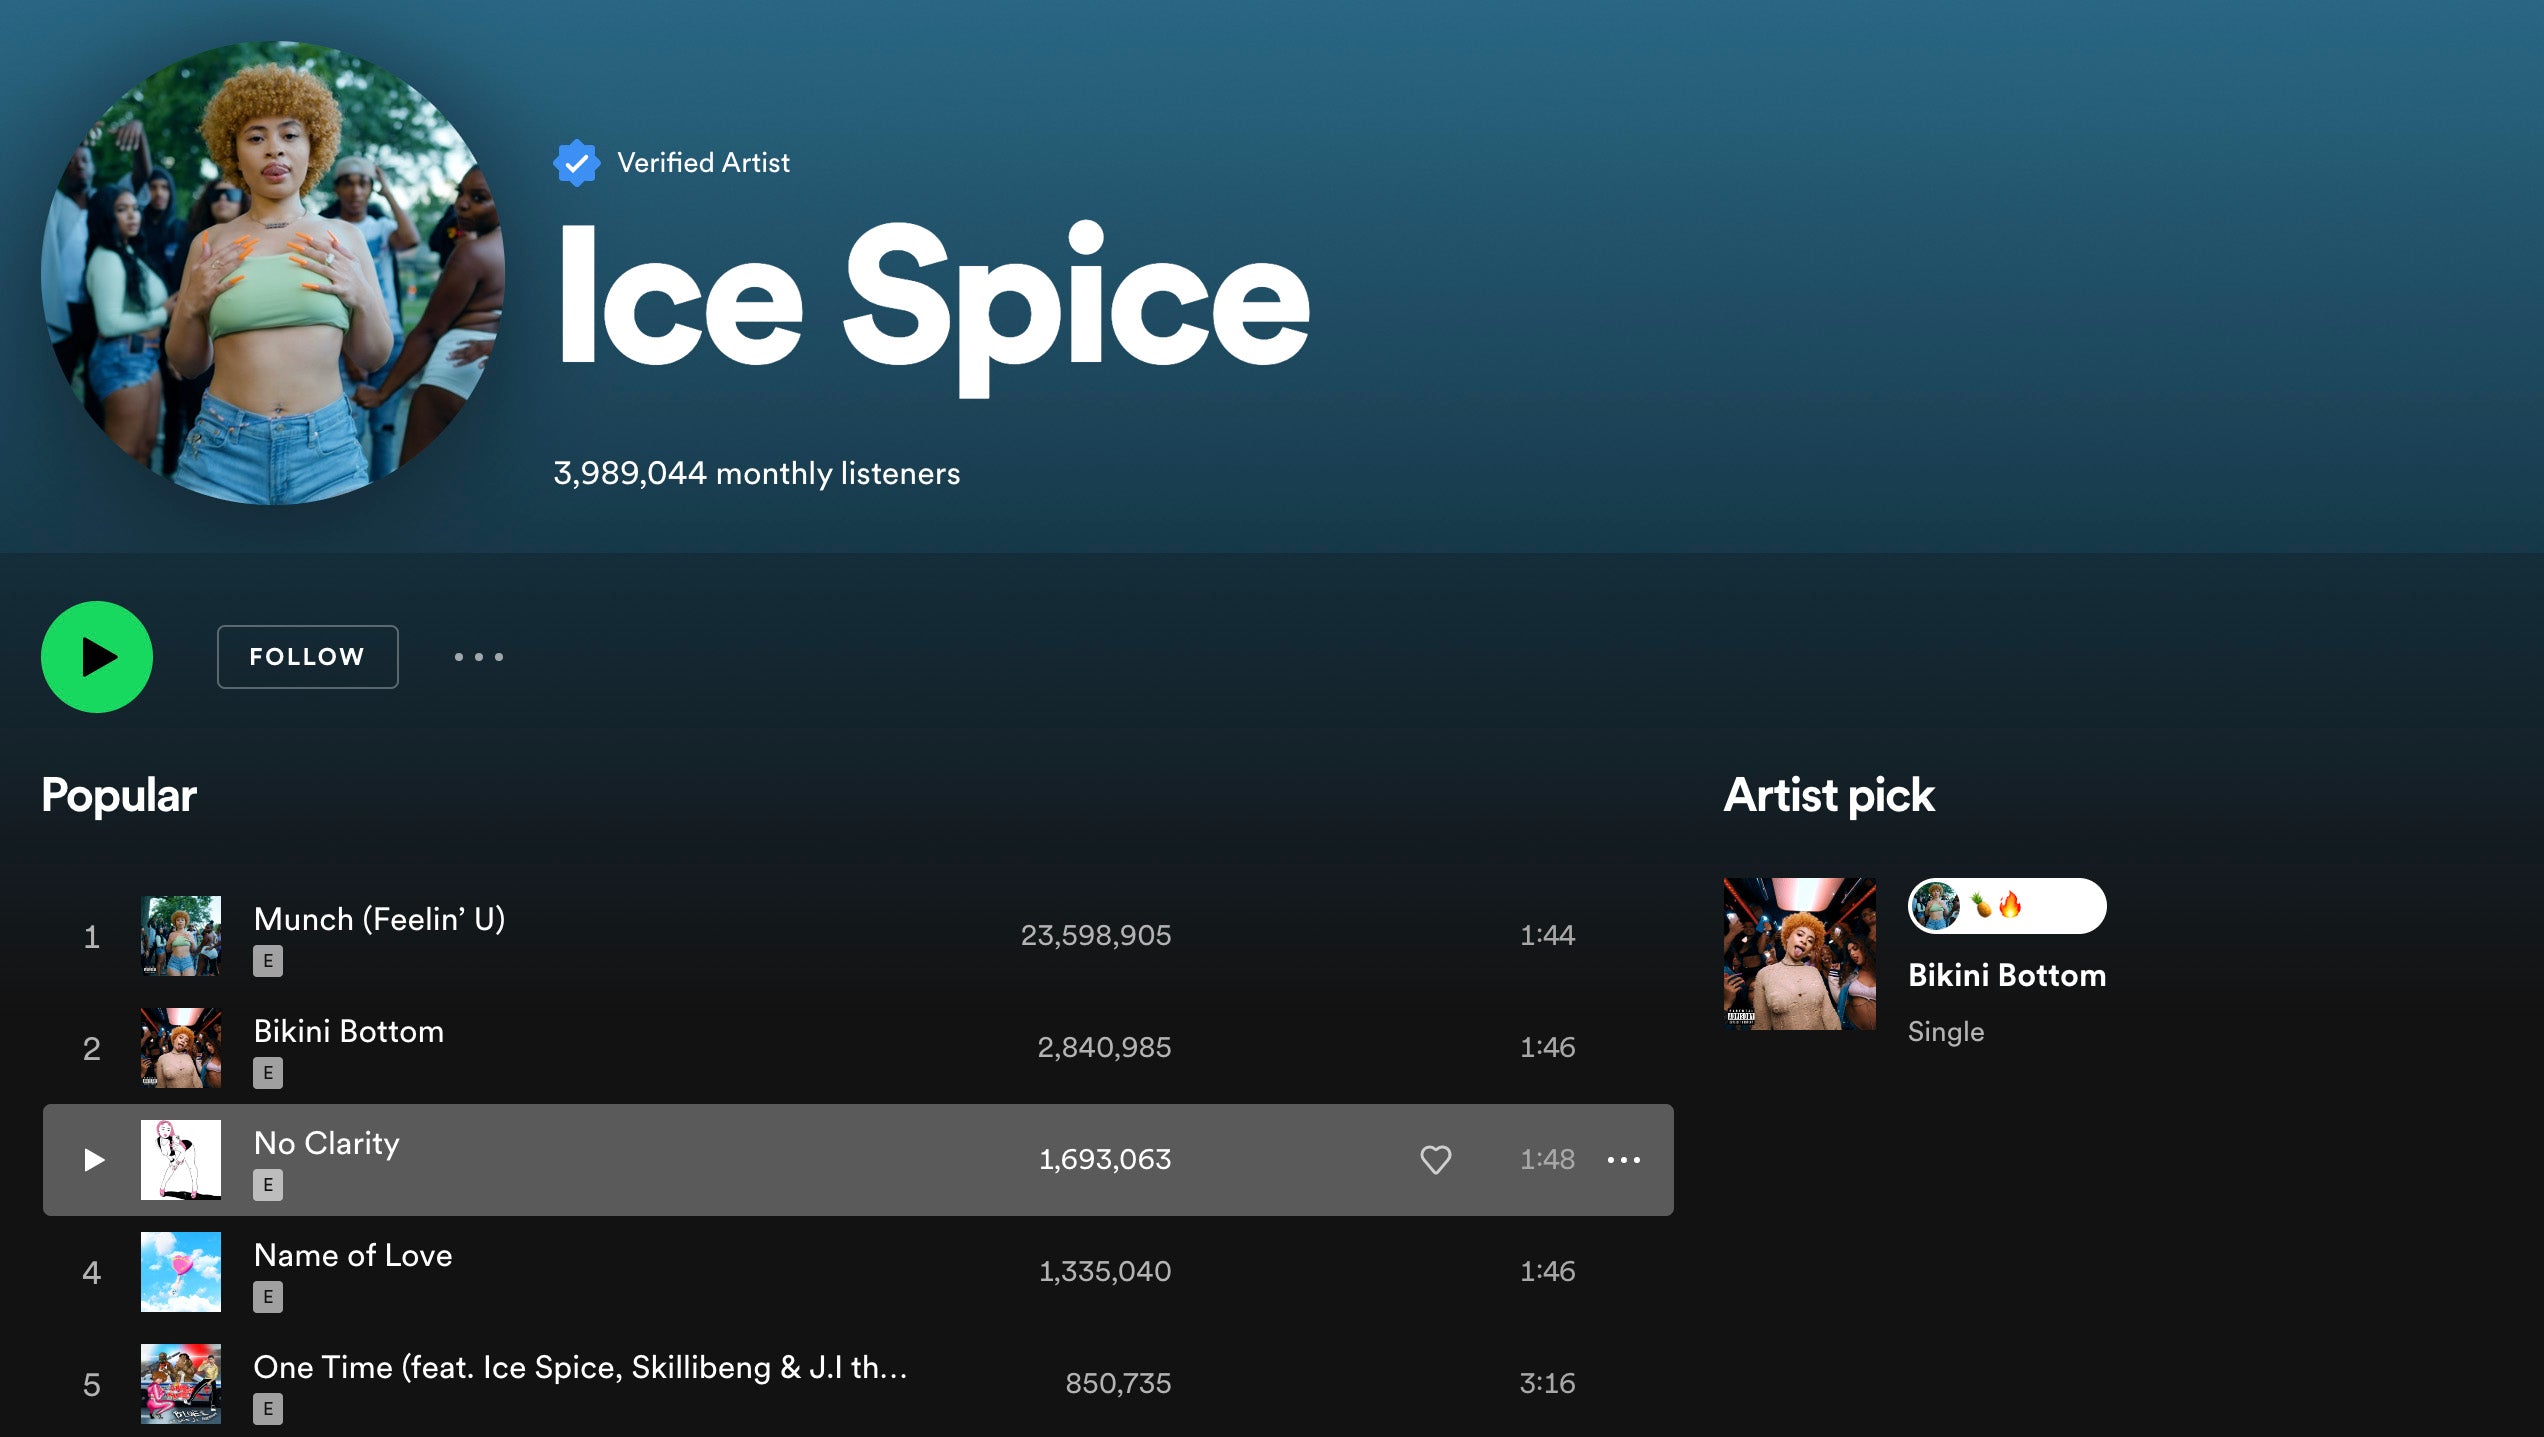The height and width of the screenshot is (1437, 2544).
Task: Click the 1:46 duration of Name of Love
Action: [x=1548, y=1271]
